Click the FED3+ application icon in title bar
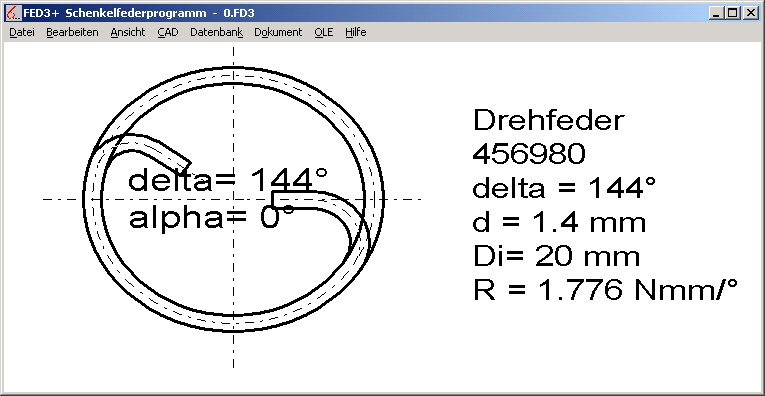This screenshot has height=396, width=765. [x=14, y=13]
